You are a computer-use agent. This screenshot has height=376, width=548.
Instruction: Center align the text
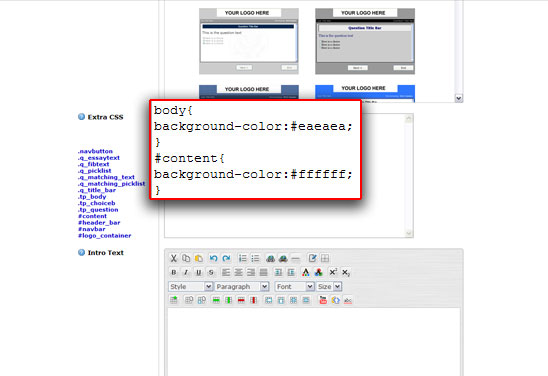238,273
